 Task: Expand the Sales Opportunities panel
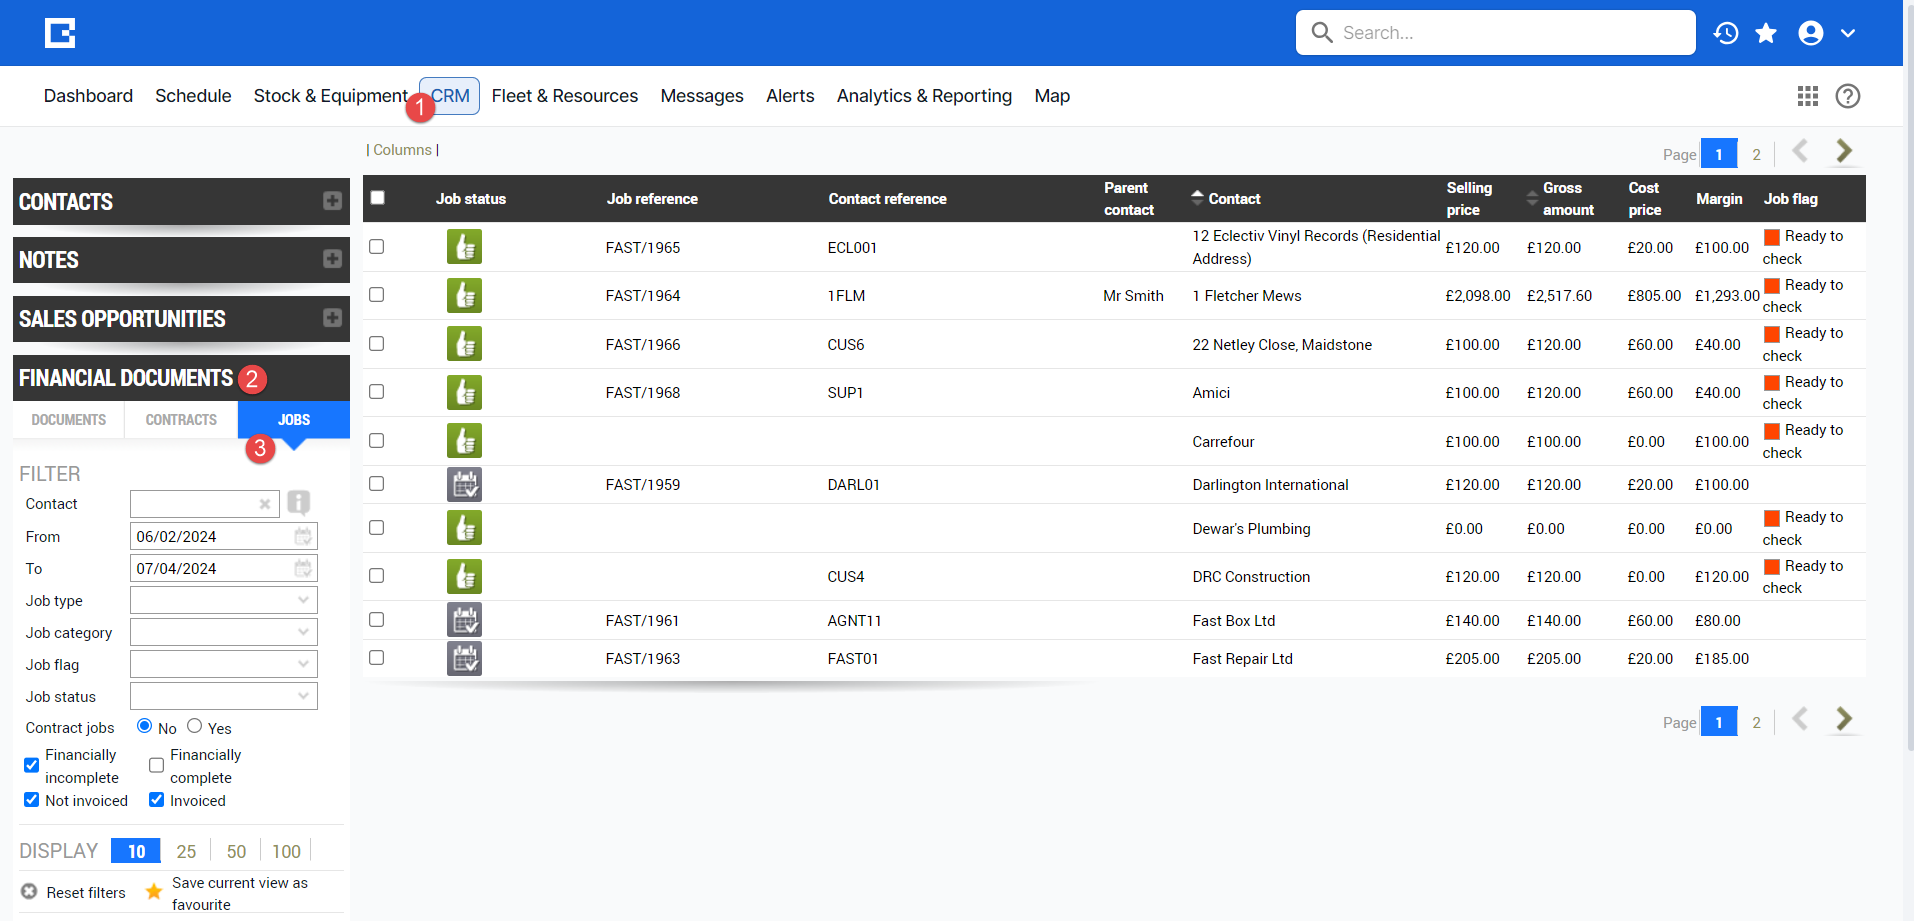pos(333,318)
